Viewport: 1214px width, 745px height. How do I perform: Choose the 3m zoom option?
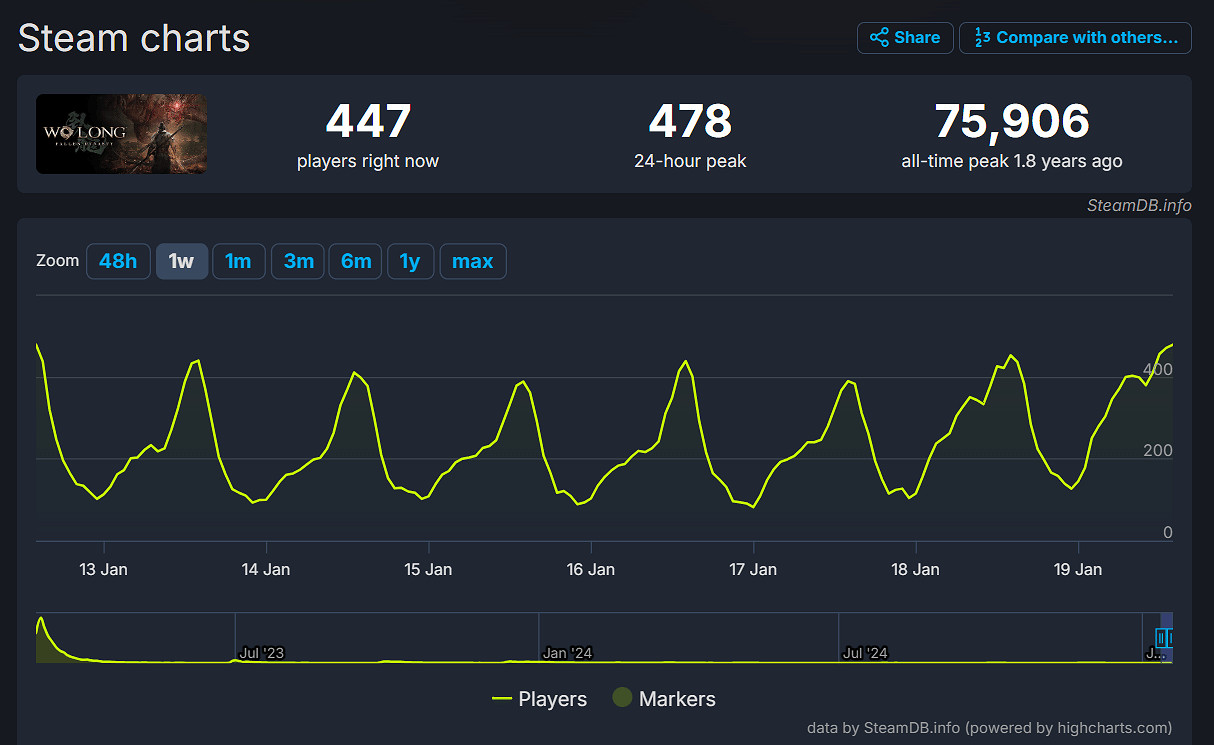[x=298, y=261]
